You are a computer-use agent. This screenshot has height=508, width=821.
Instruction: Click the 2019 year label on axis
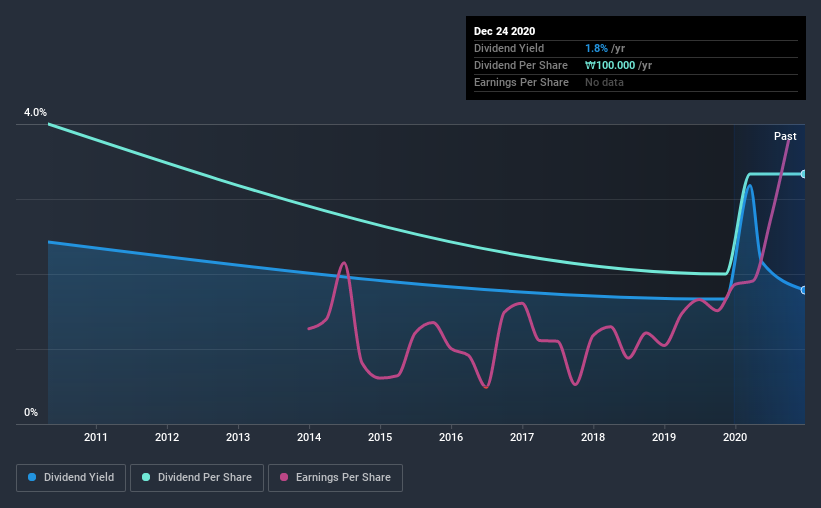[x=664, y=437]
